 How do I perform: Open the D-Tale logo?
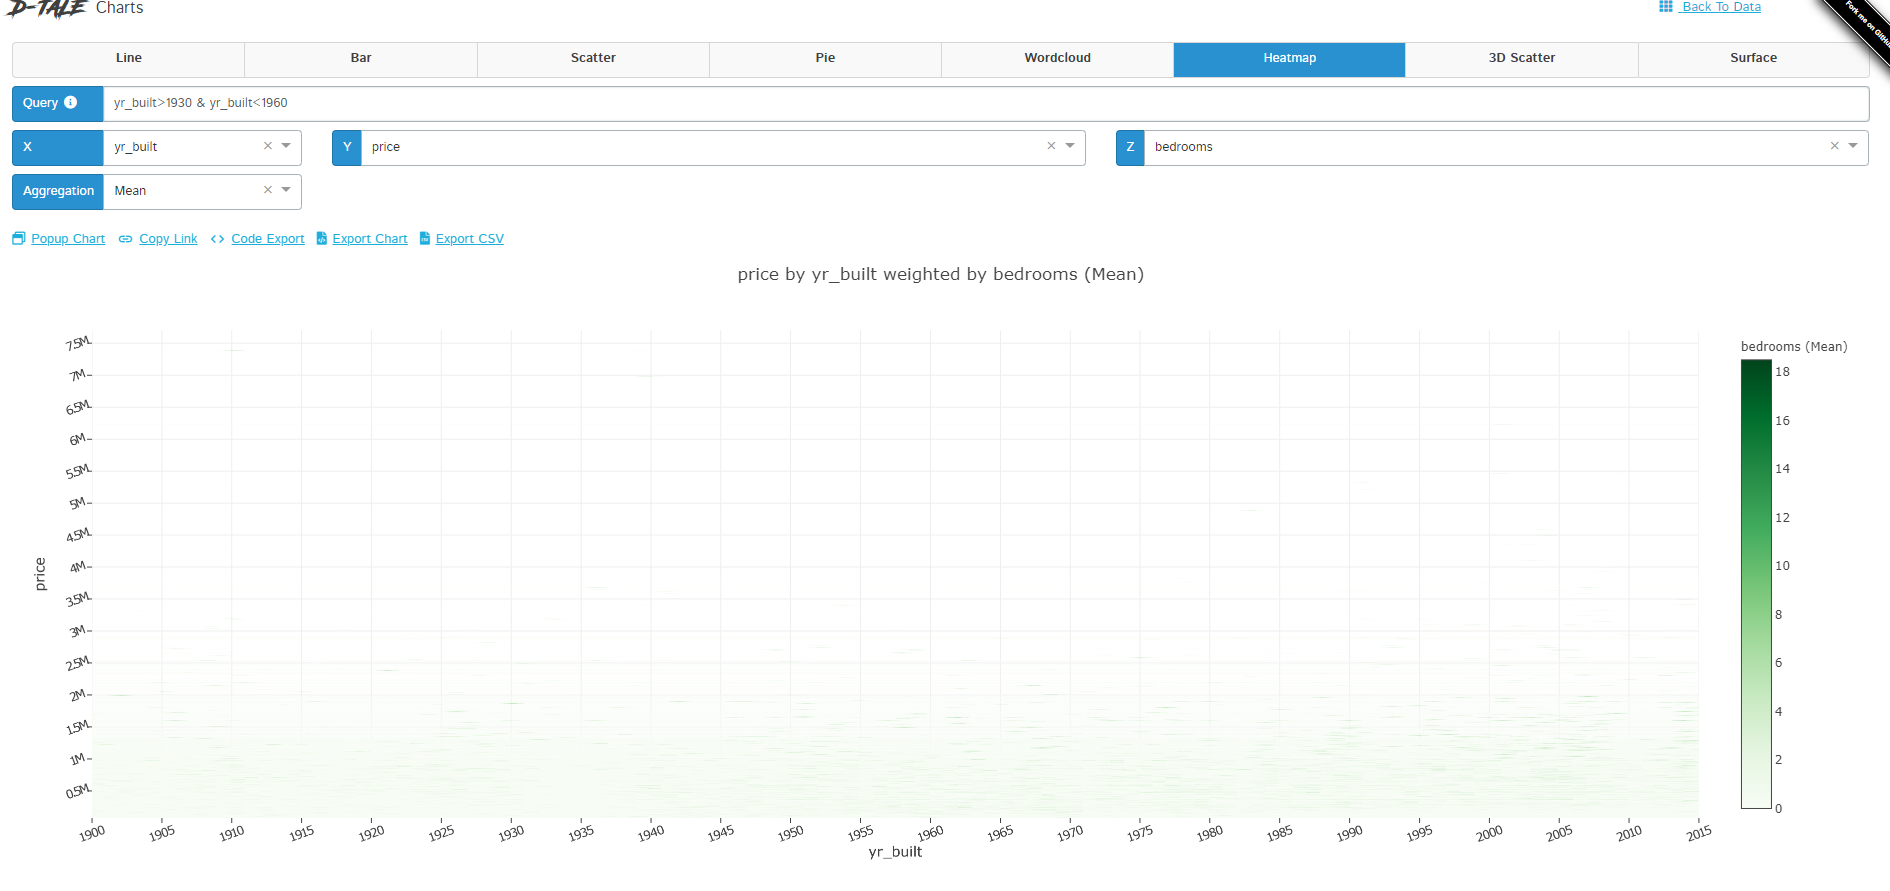click(46, 8)
